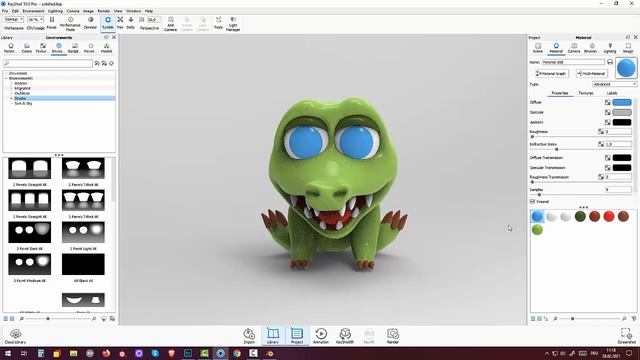Click the Multi-Material button
640x360 pixels.
click(592, 73)
